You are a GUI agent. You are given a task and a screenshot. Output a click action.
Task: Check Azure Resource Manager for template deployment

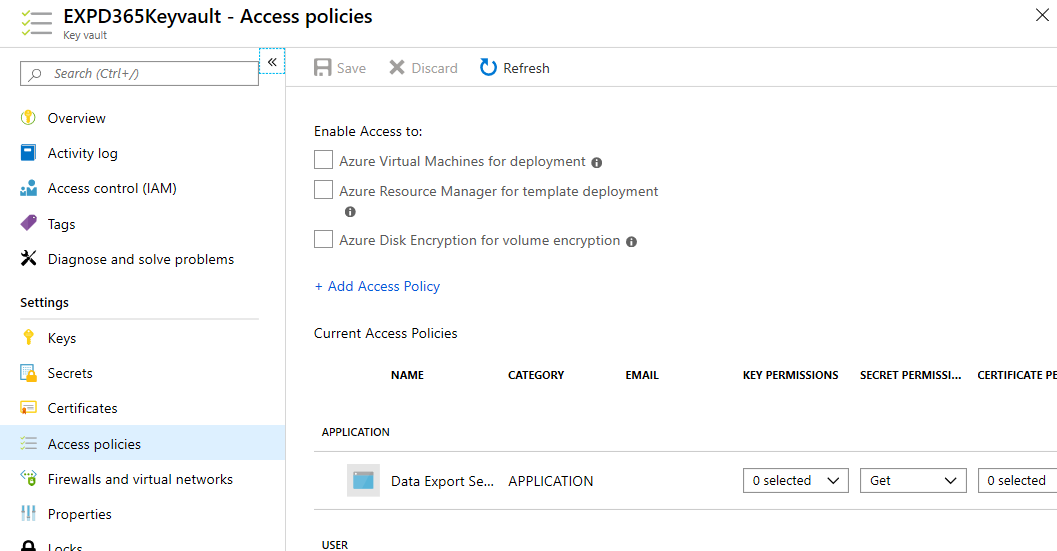(x=323, y=190)
